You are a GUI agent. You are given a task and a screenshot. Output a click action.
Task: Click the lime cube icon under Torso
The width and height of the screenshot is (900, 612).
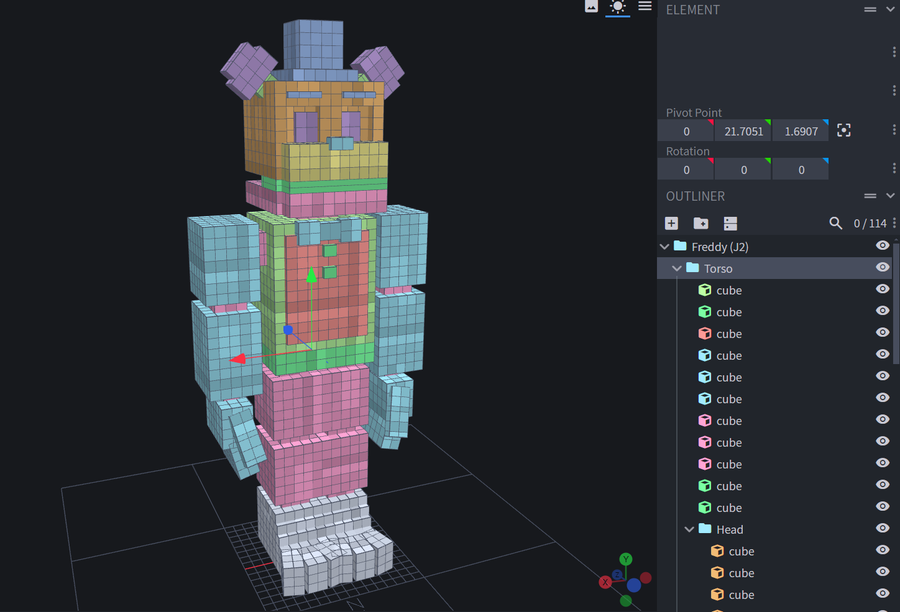point(705,290)
